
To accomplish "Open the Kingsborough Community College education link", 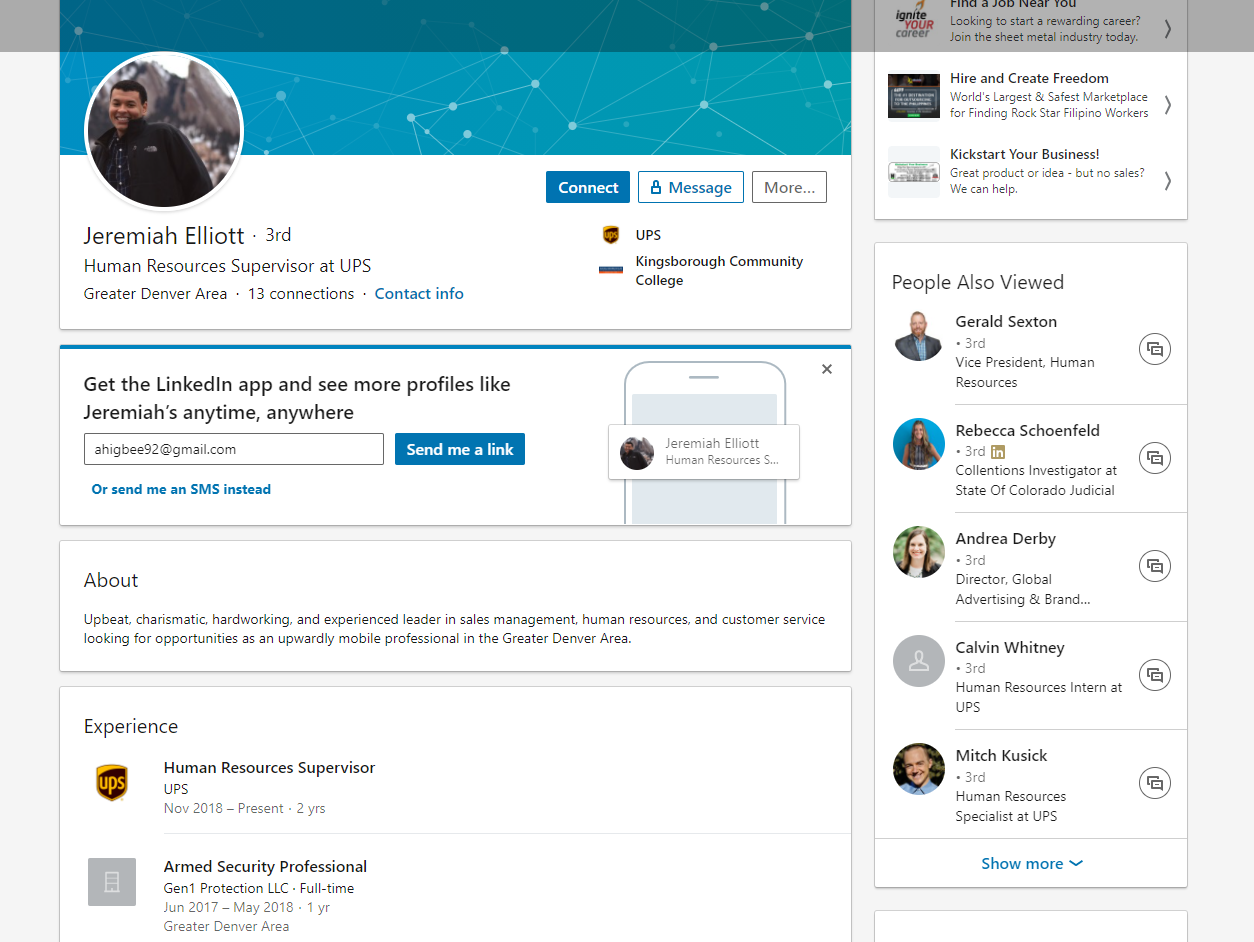I will click(x=719, y=271).
